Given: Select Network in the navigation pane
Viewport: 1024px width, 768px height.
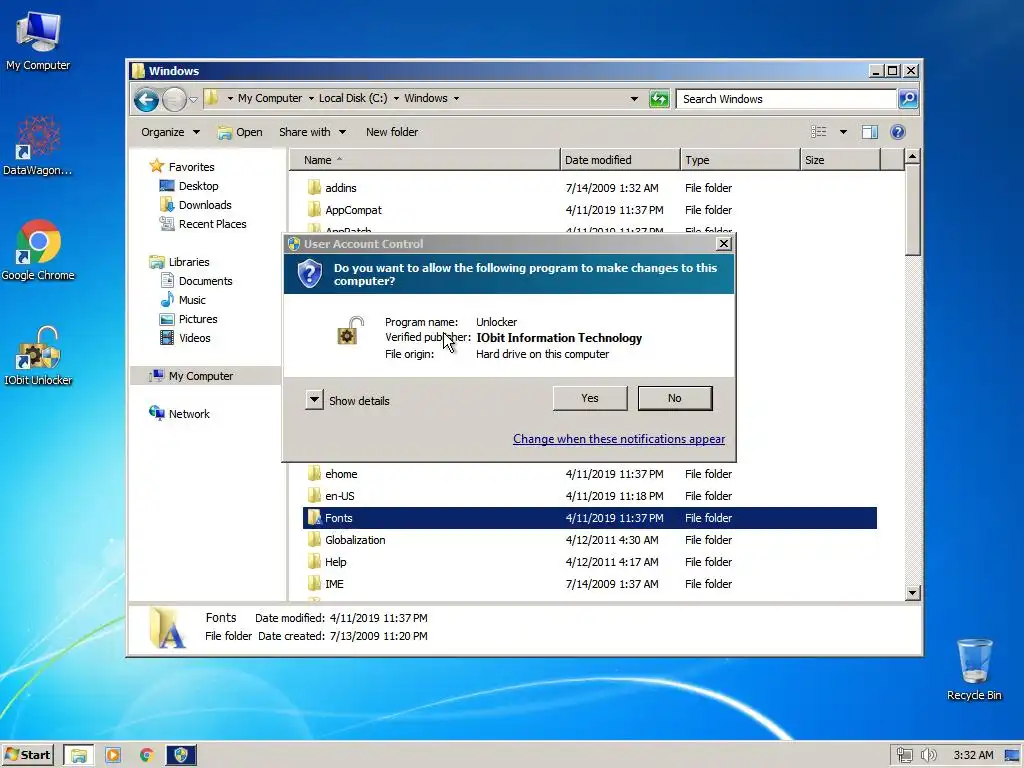Looking at the screenshot, I should point(179,413).
